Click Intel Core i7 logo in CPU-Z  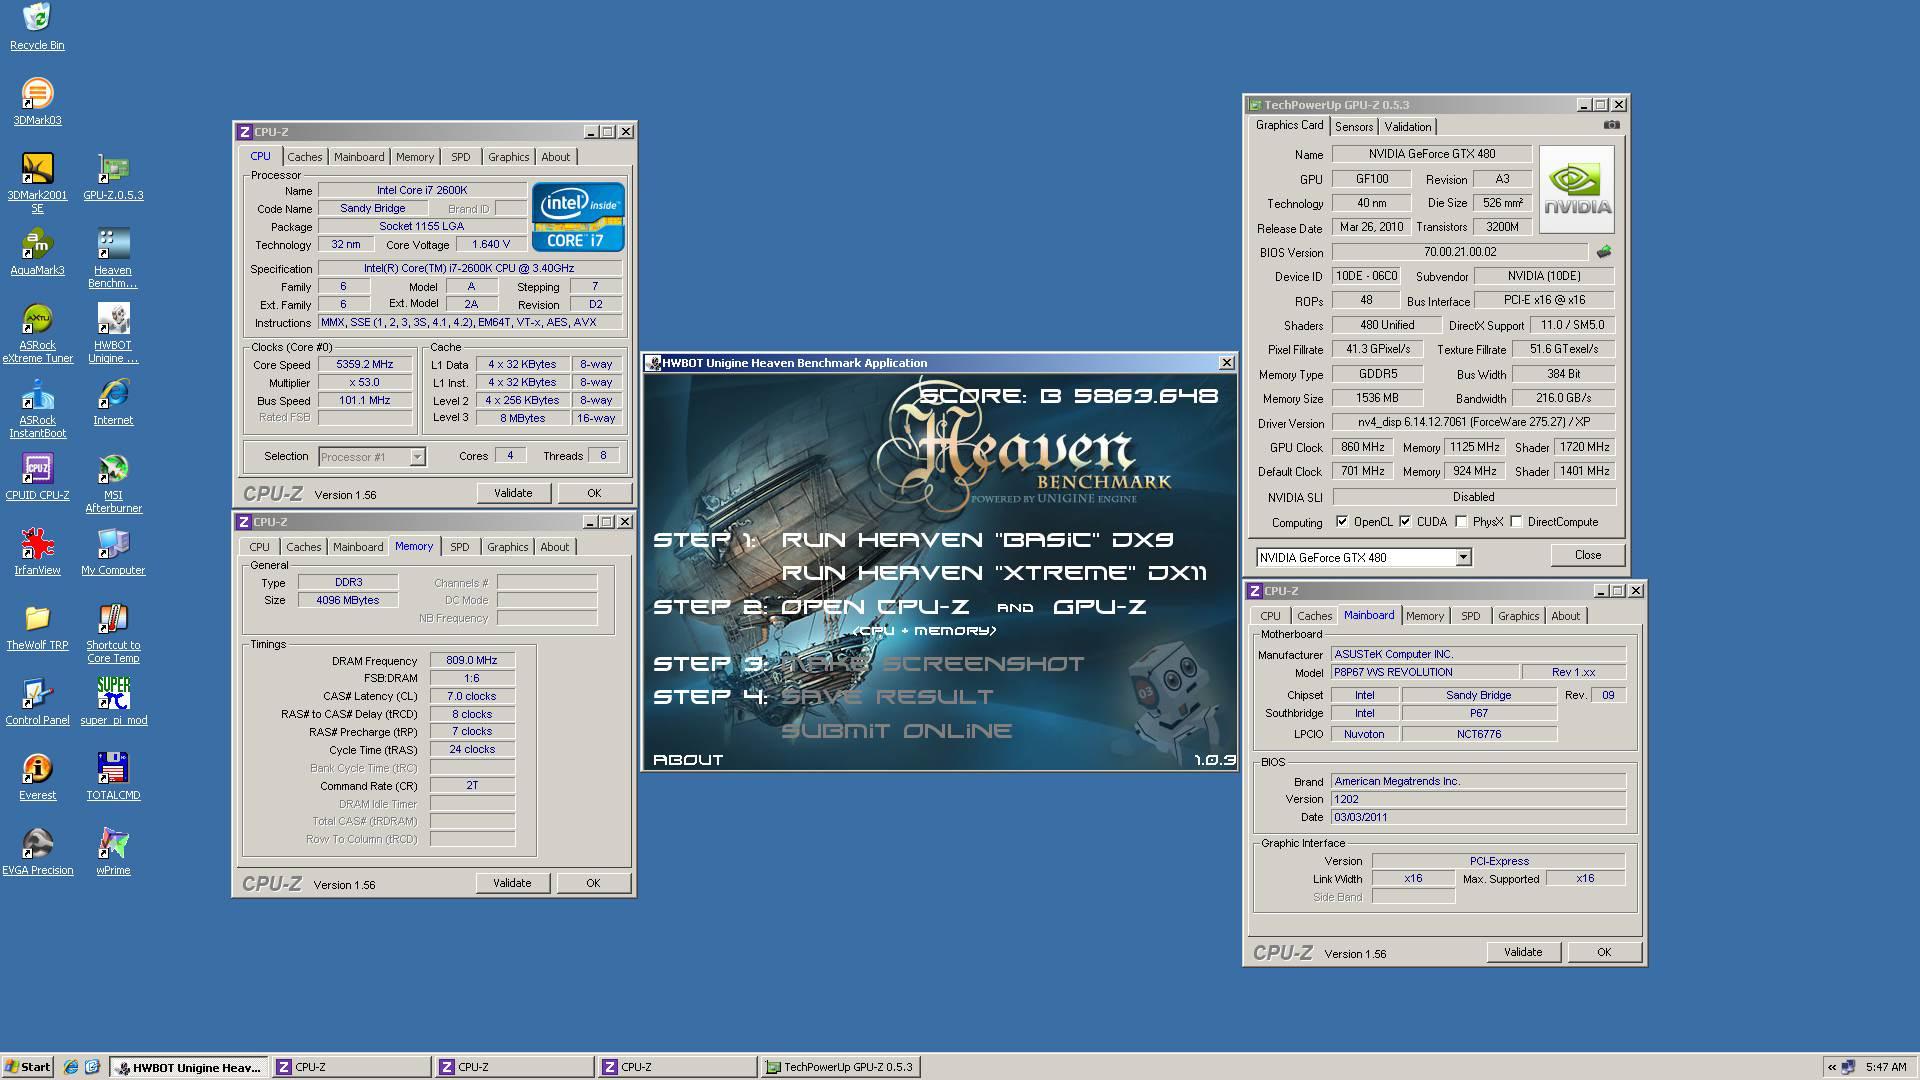(x=578, y=216)
